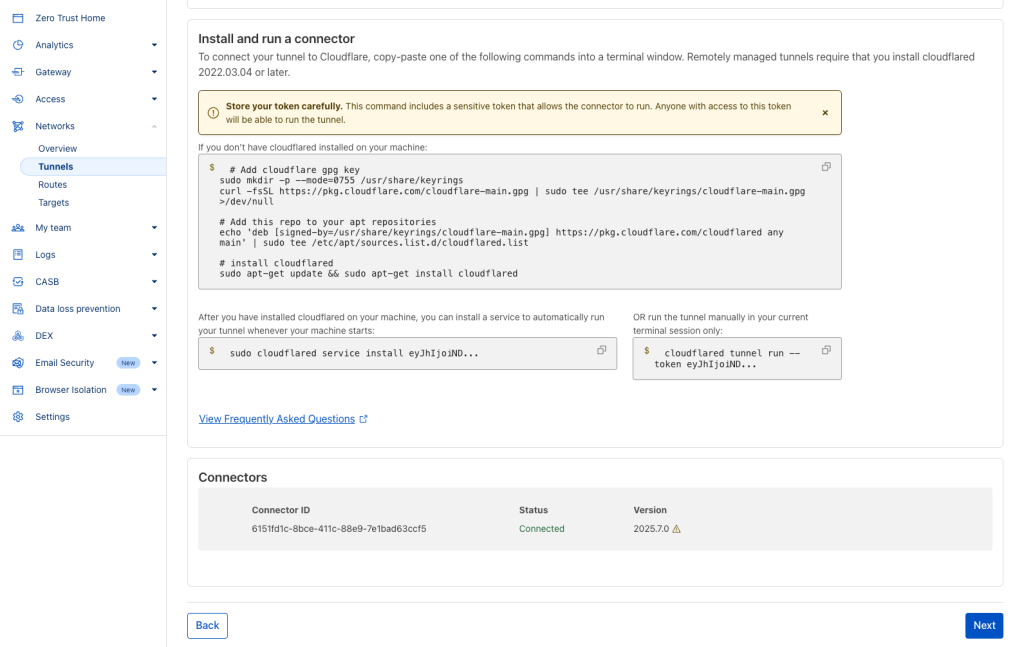Image resolution: width=1024 pixels, height=647 pixels.
Task: Click the Data loss prevention icon
Action: coord(18,309)
